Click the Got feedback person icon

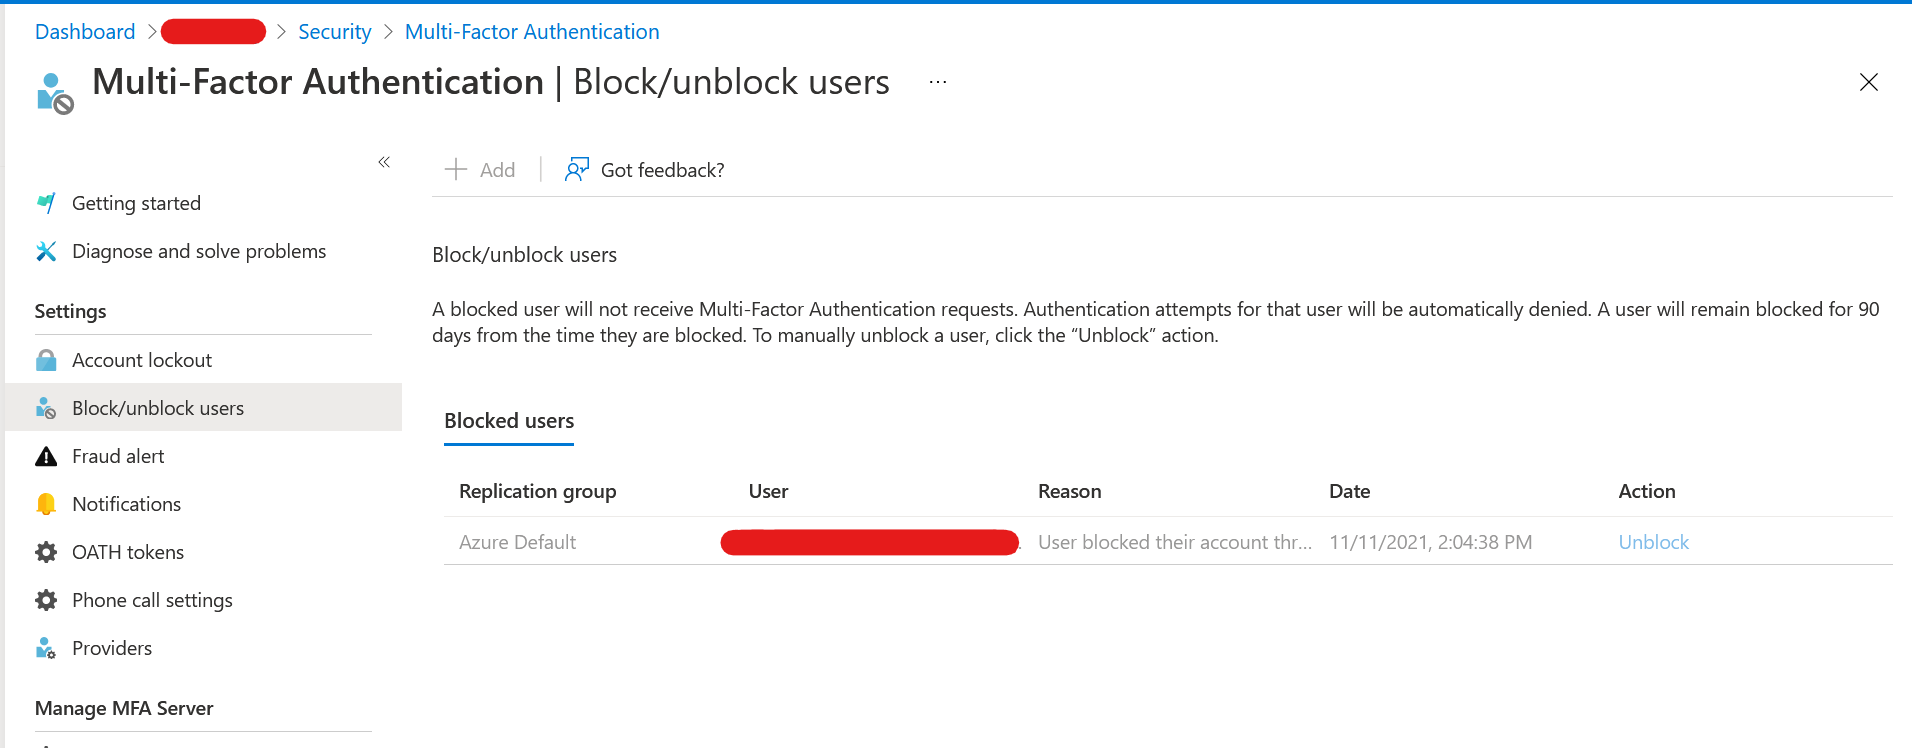[577, 170]
